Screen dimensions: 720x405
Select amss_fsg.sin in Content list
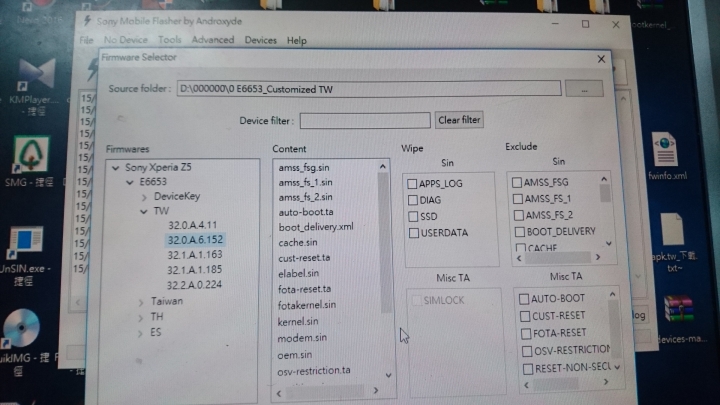[304, 168]
